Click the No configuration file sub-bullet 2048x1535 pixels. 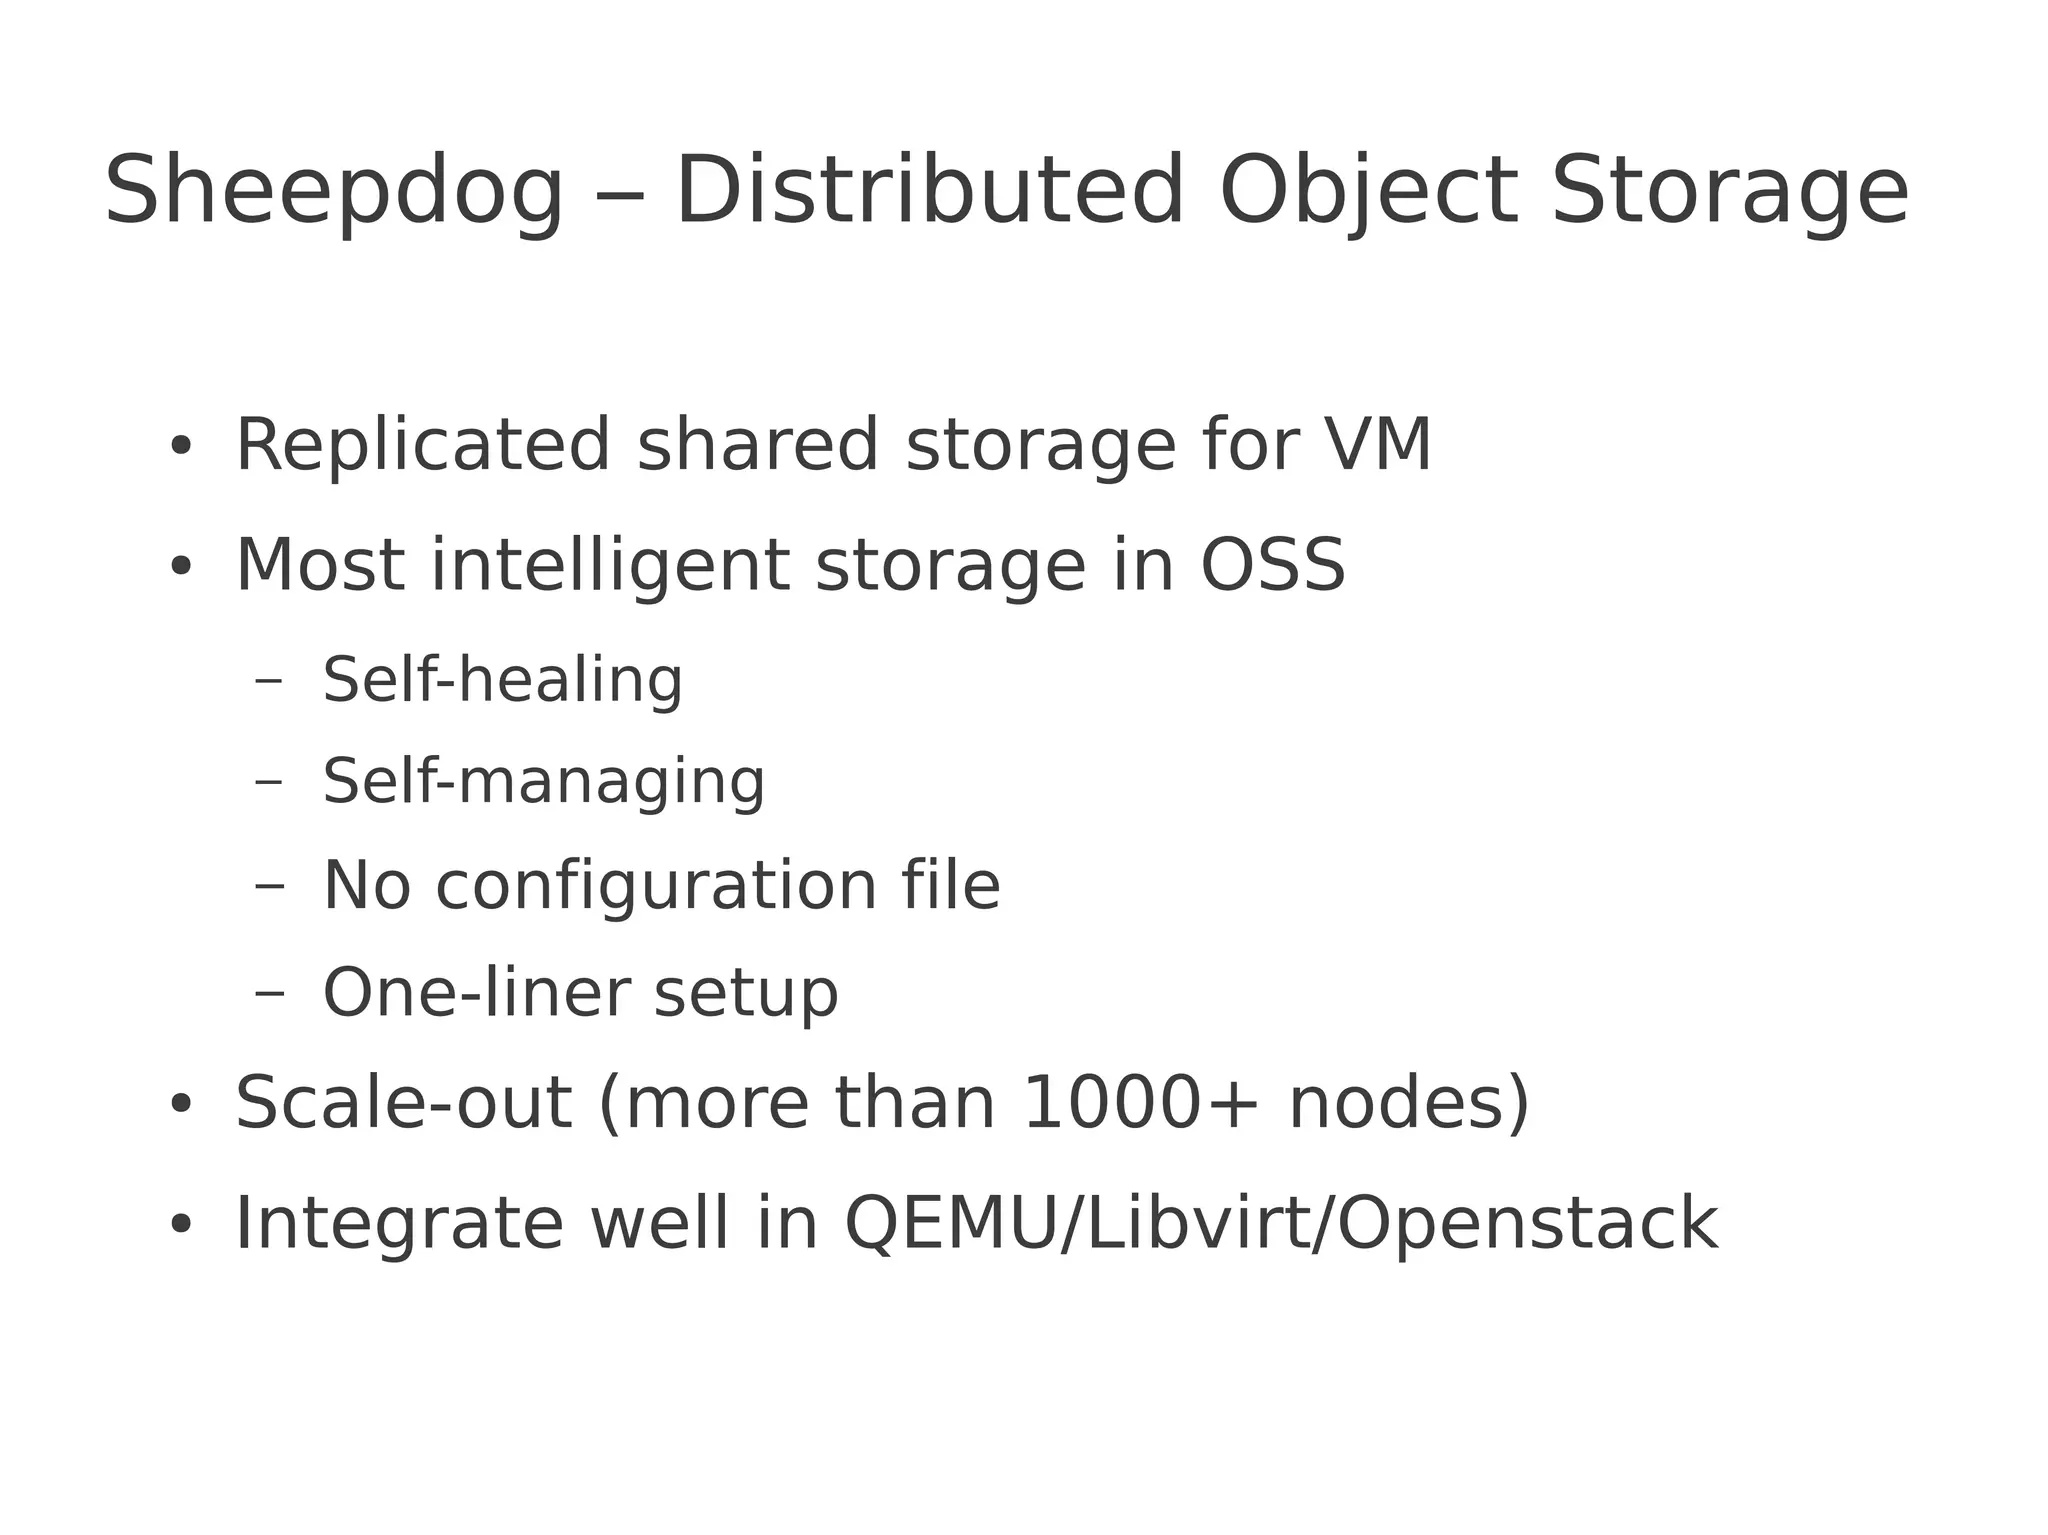coord(661,885)
